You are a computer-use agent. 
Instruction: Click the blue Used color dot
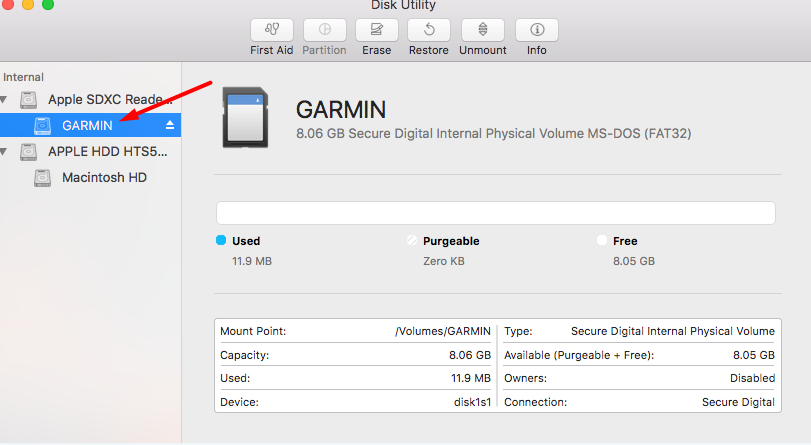[x=221, y=240]
